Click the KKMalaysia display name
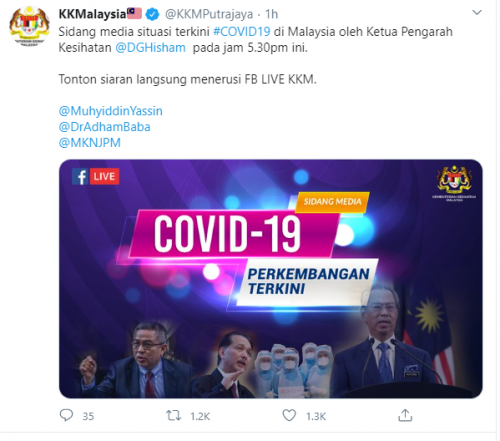500x441 pixels. 92,14
